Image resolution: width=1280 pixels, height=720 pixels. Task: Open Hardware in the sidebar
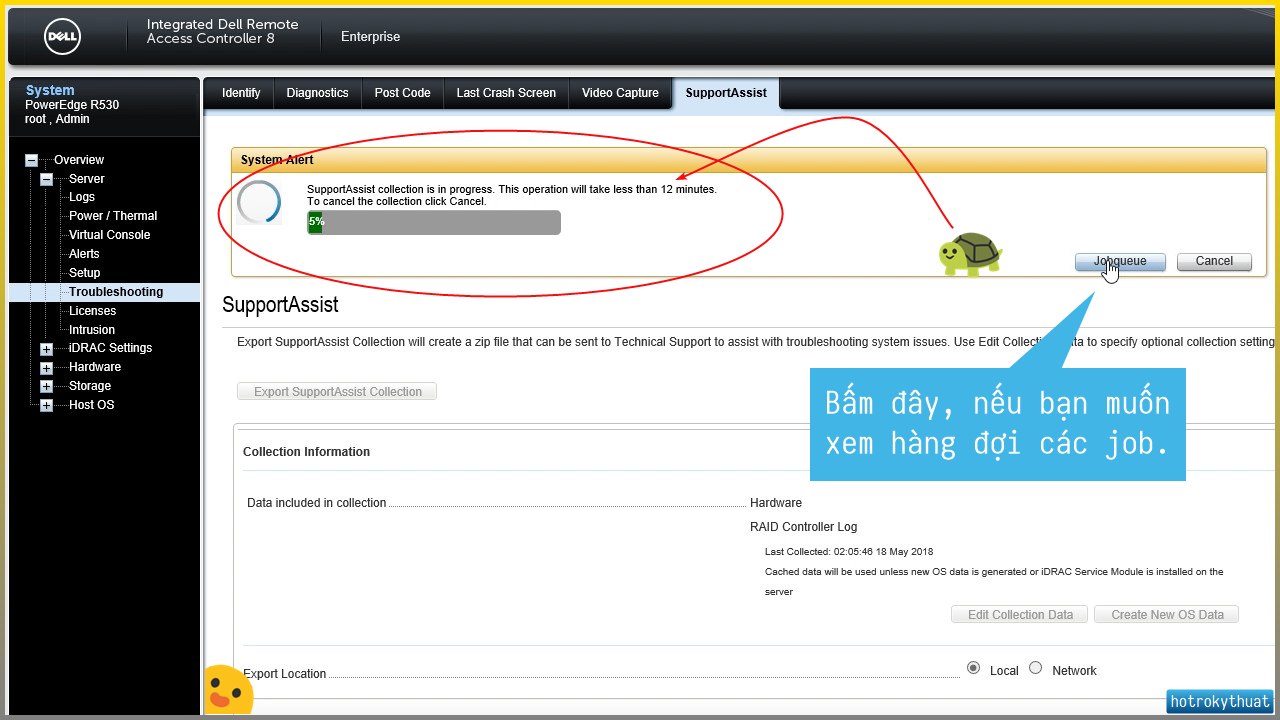(x=95, y=367)
